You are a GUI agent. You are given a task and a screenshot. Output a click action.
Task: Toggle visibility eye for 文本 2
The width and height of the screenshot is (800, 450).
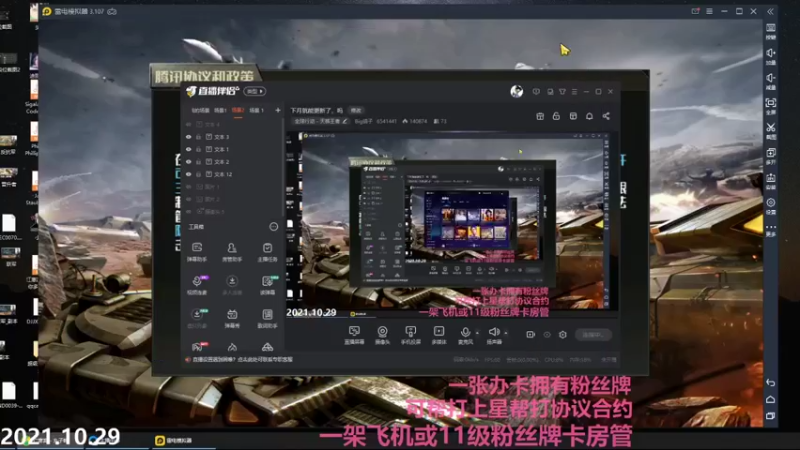pyautogui.click(x=188, y=162)
